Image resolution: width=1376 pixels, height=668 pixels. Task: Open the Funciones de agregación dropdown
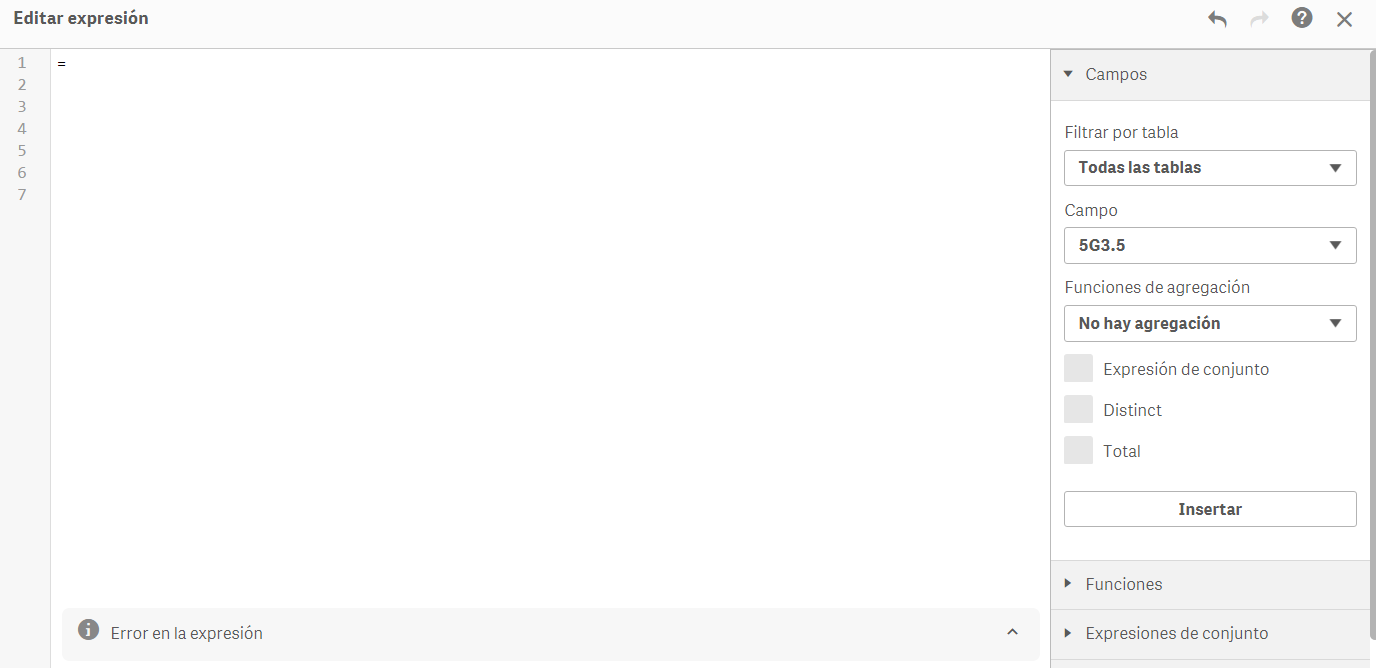pos(1209,323)
